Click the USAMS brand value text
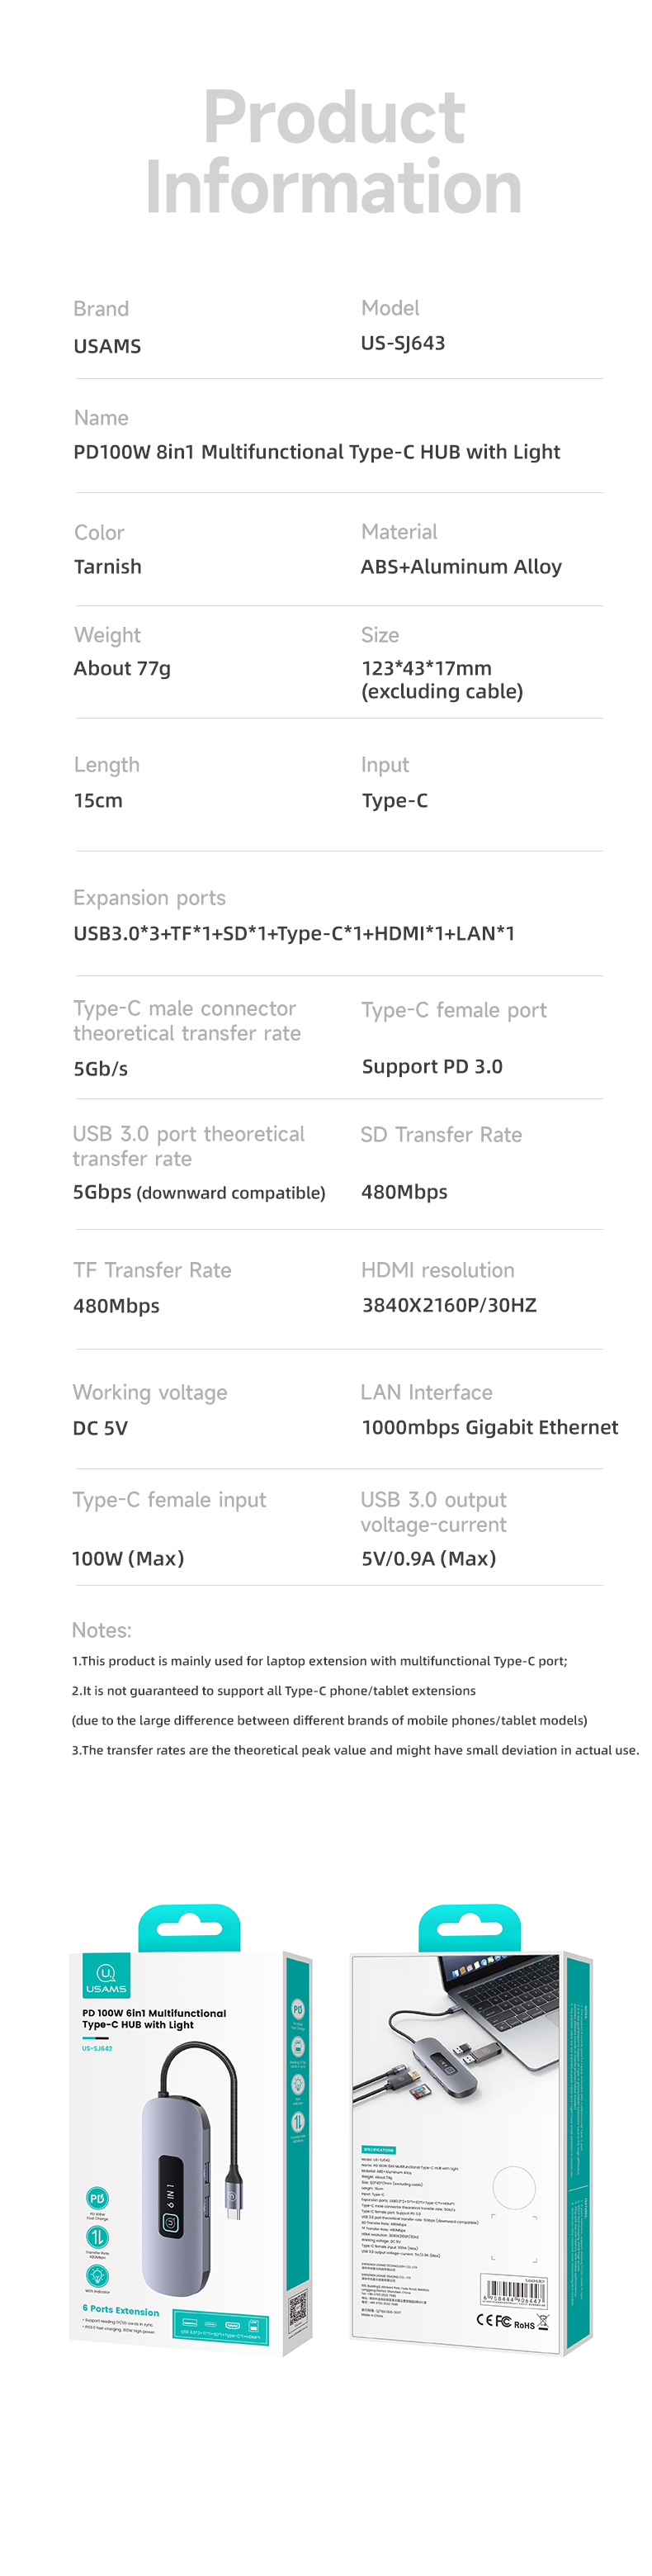The width and height of the screenshot is (652, 2576). pos(107,346)
